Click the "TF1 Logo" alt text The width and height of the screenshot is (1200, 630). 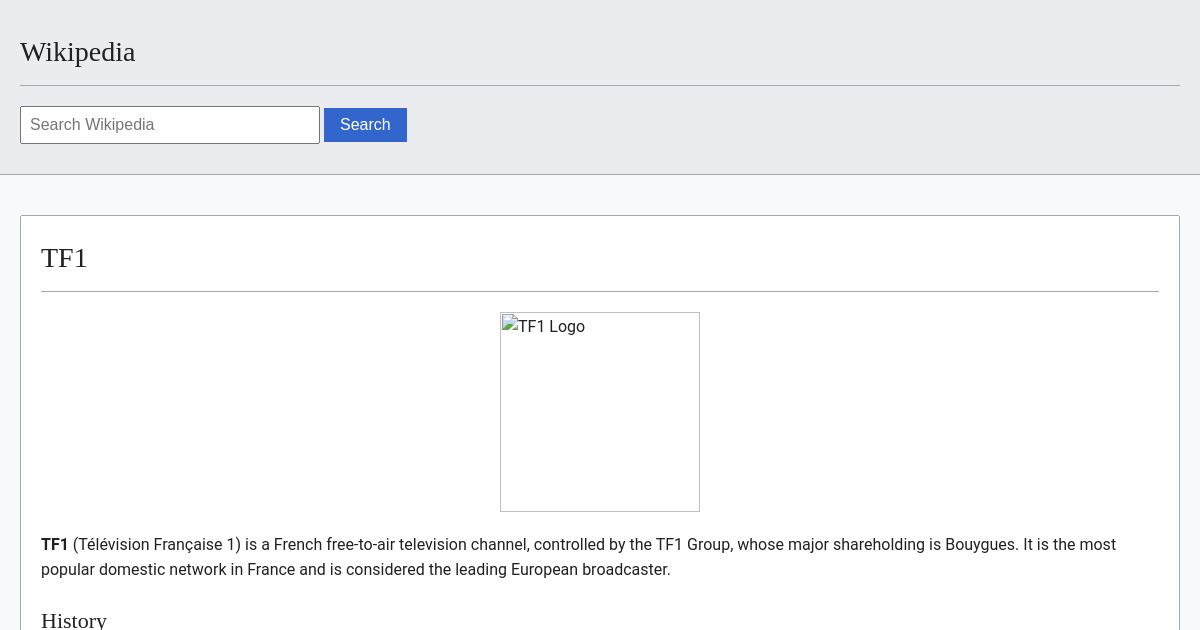(551, 327)
